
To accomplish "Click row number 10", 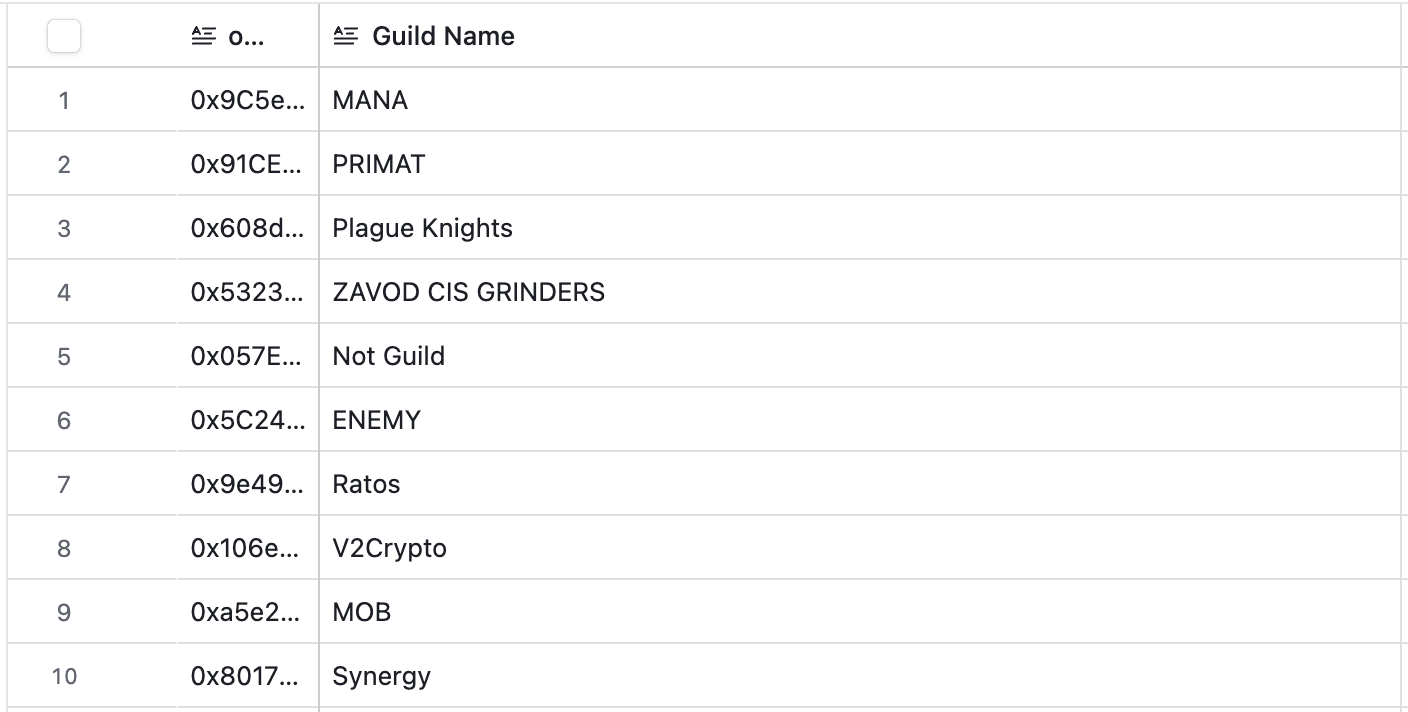I will pos(64,676).
